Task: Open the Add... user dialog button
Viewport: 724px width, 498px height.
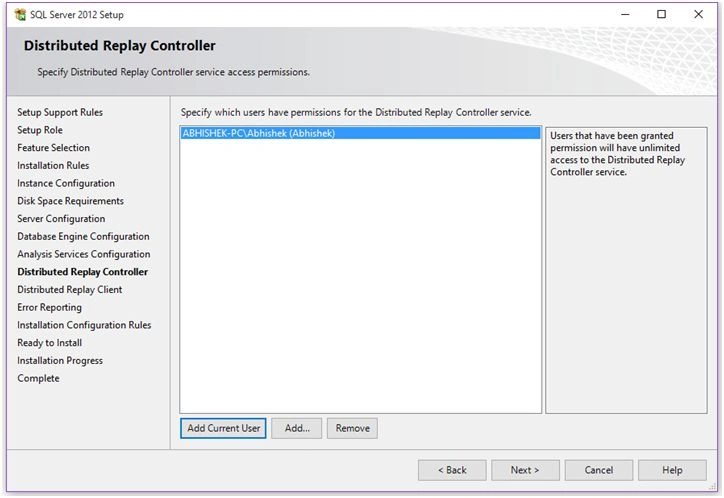Action: tap(296, 428)
